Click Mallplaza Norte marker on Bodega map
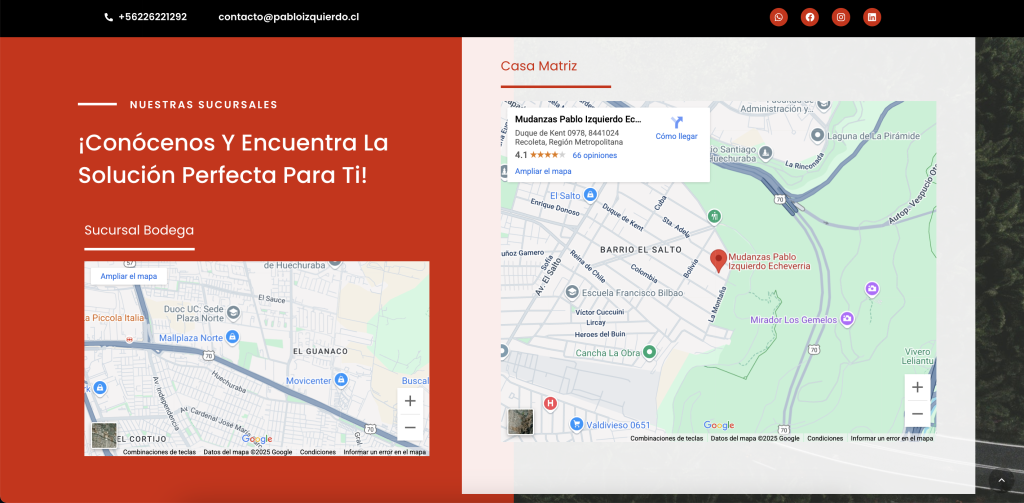This screenshot has width=1024, height=503. [232, 338]
